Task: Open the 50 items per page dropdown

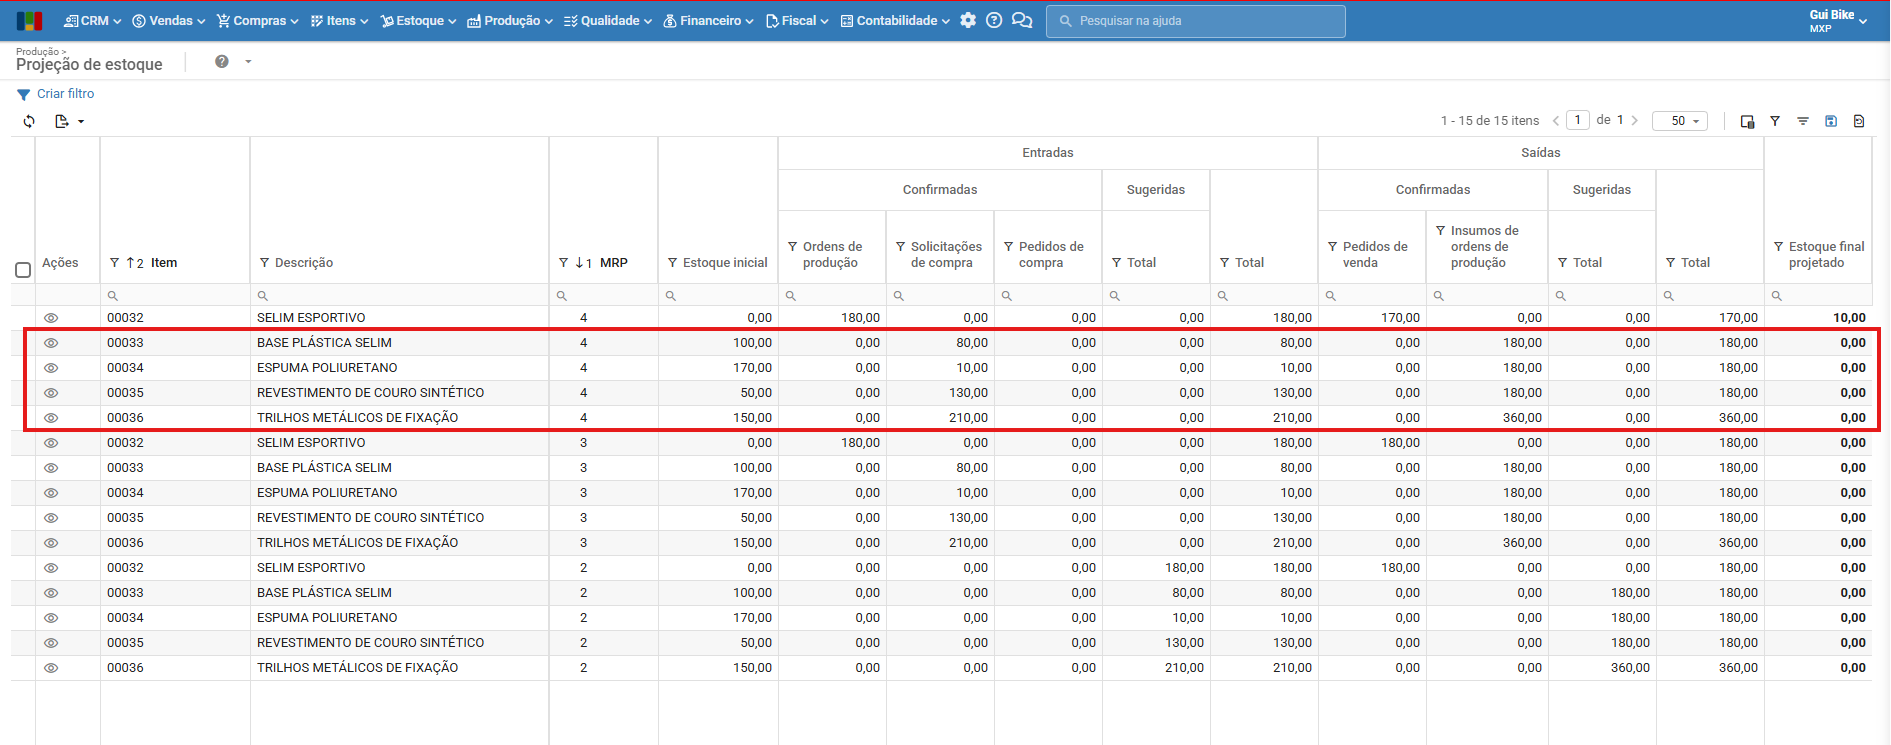Action: pos(1680,121)
